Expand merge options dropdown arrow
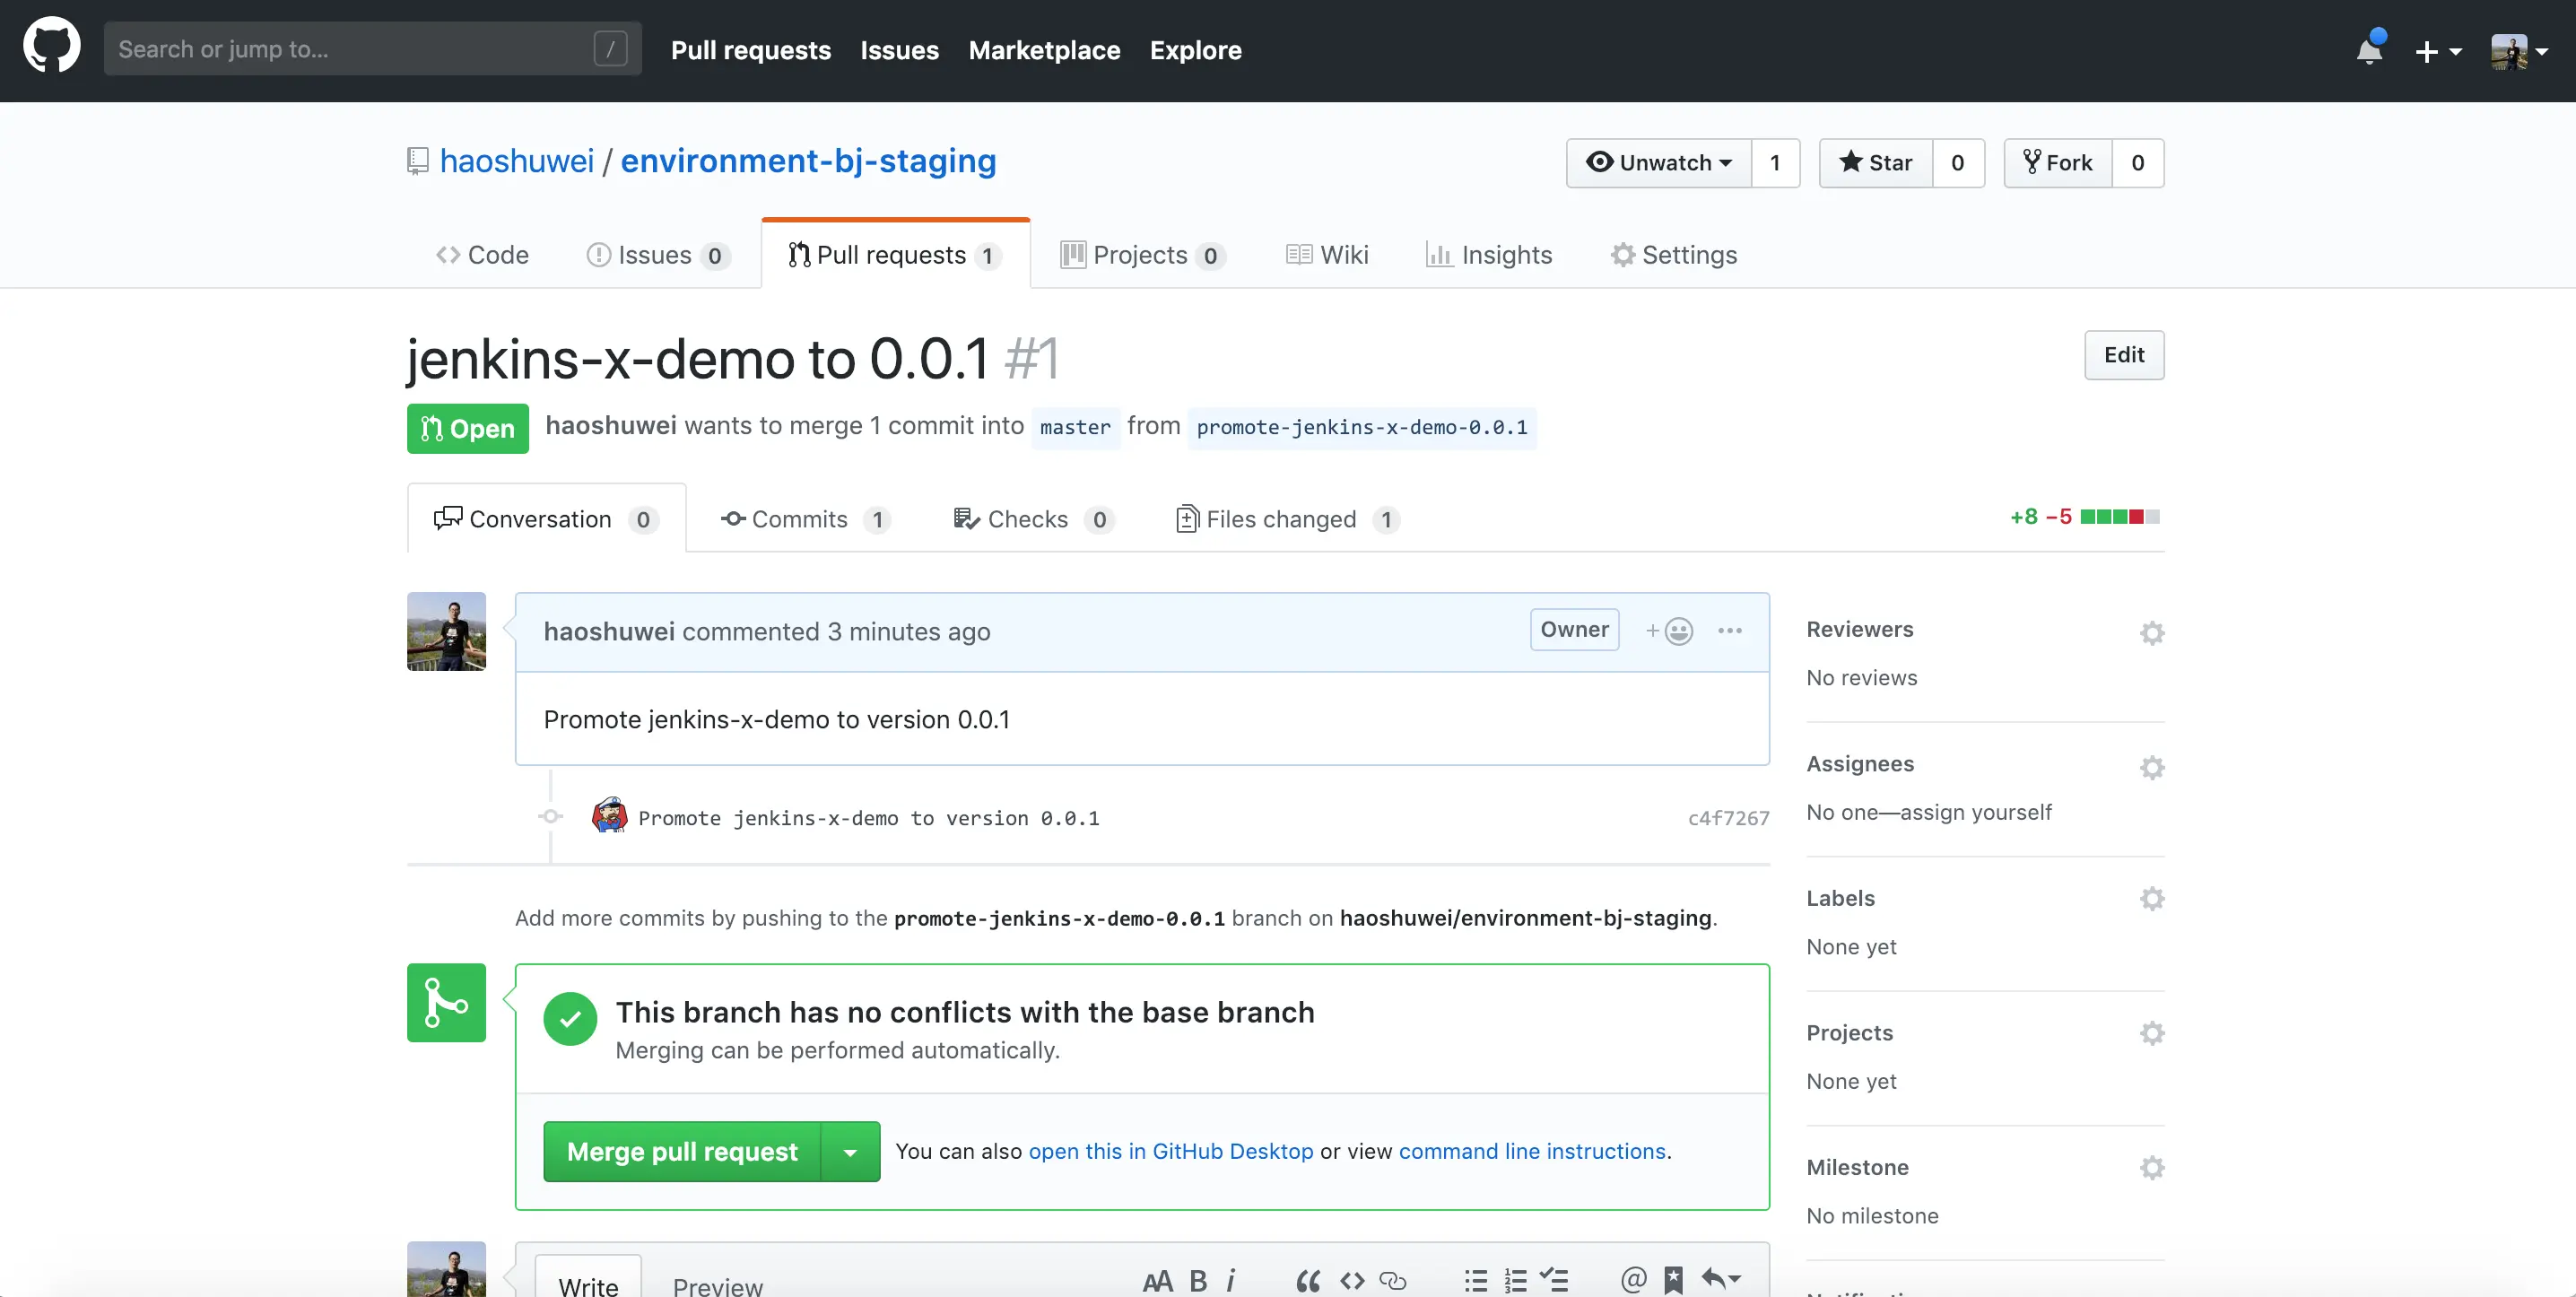The height and width of the screenshot is (1297, 2576). pos(850,1152)
